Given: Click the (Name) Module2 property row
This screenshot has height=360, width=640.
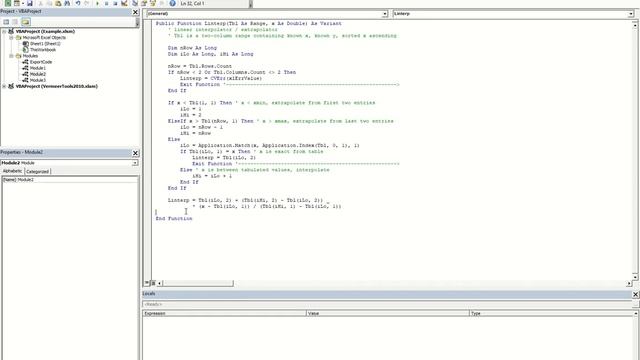Looking at the screenshot, I should coord(70,180).
